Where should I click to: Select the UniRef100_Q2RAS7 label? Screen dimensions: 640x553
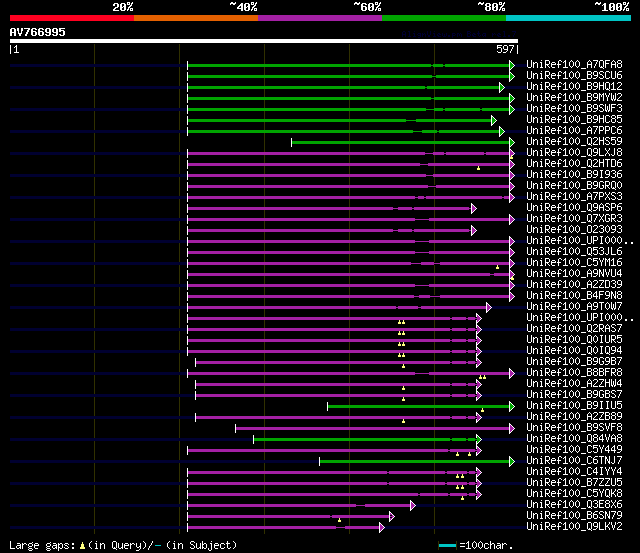(574, 329)
